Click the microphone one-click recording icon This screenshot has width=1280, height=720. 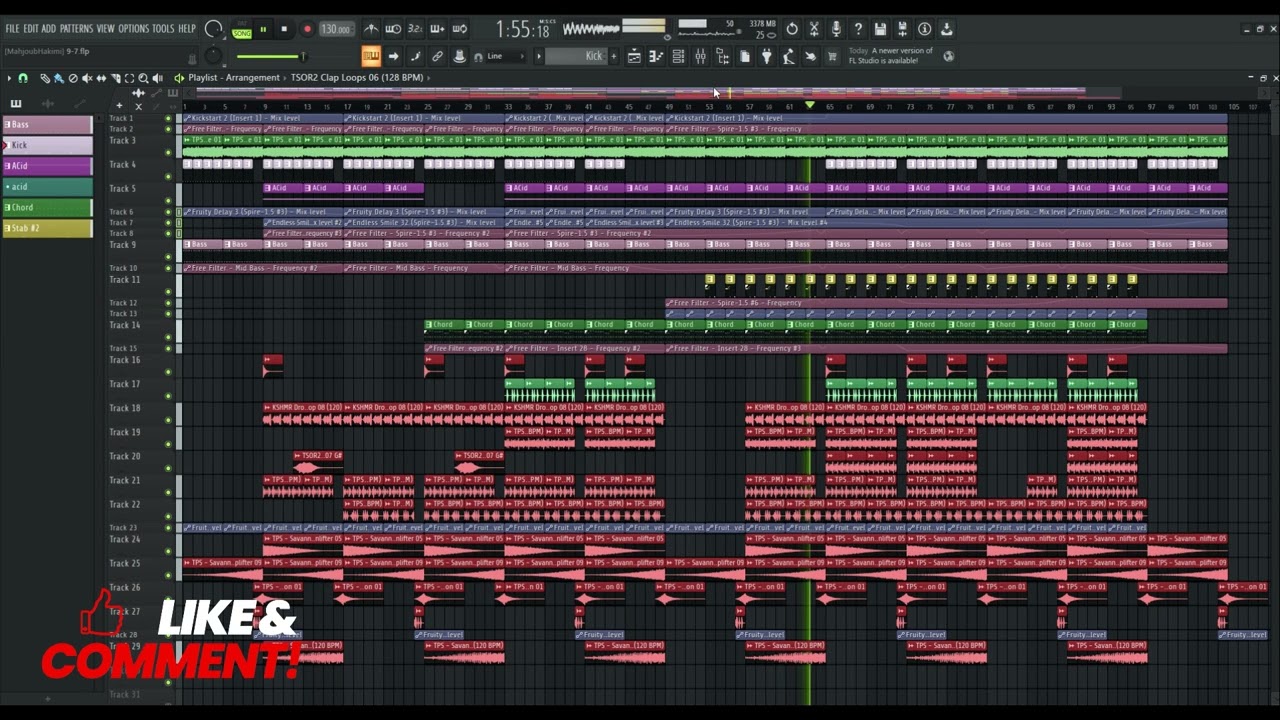[836, 29]
